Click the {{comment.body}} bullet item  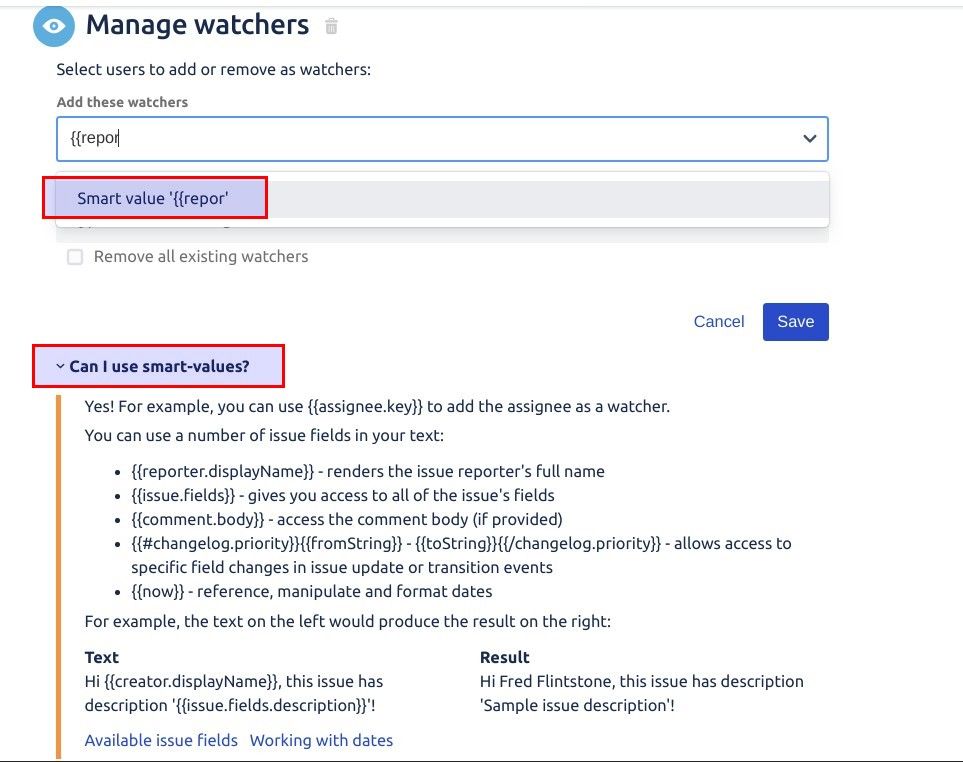coord(346,519)
